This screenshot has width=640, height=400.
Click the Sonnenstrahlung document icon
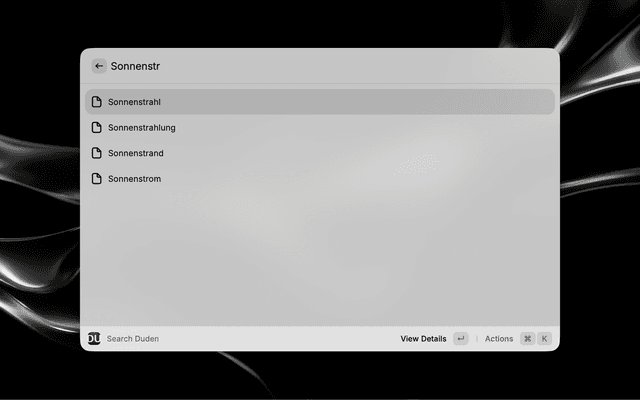pos(96,127)
